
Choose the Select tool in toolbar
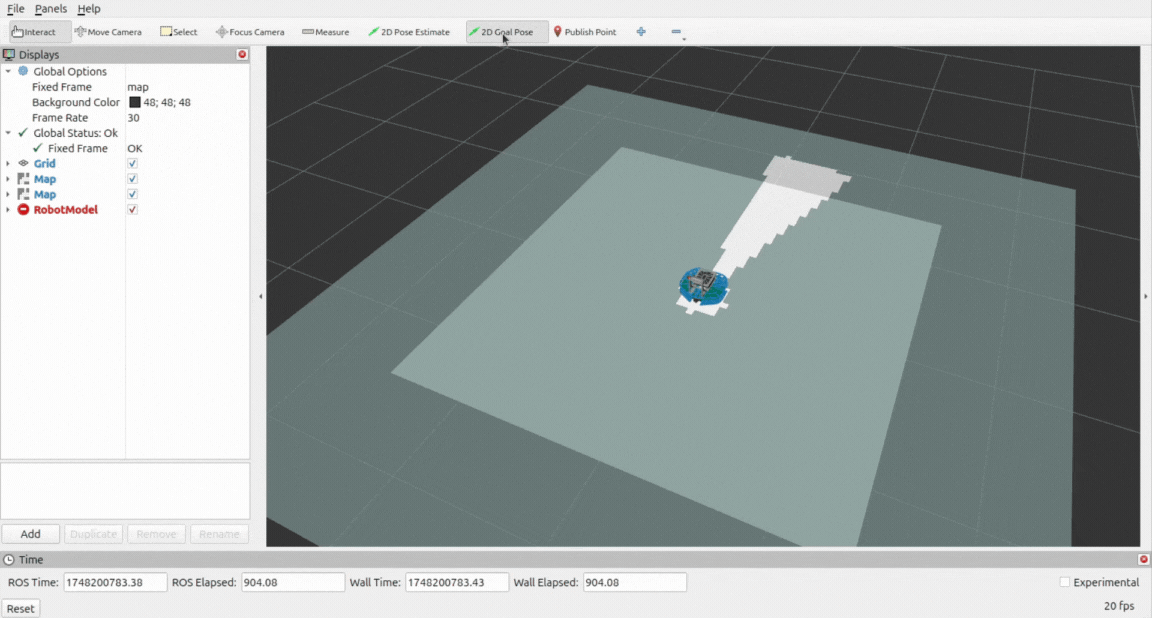pyautogui.click(x=179, y=32)
